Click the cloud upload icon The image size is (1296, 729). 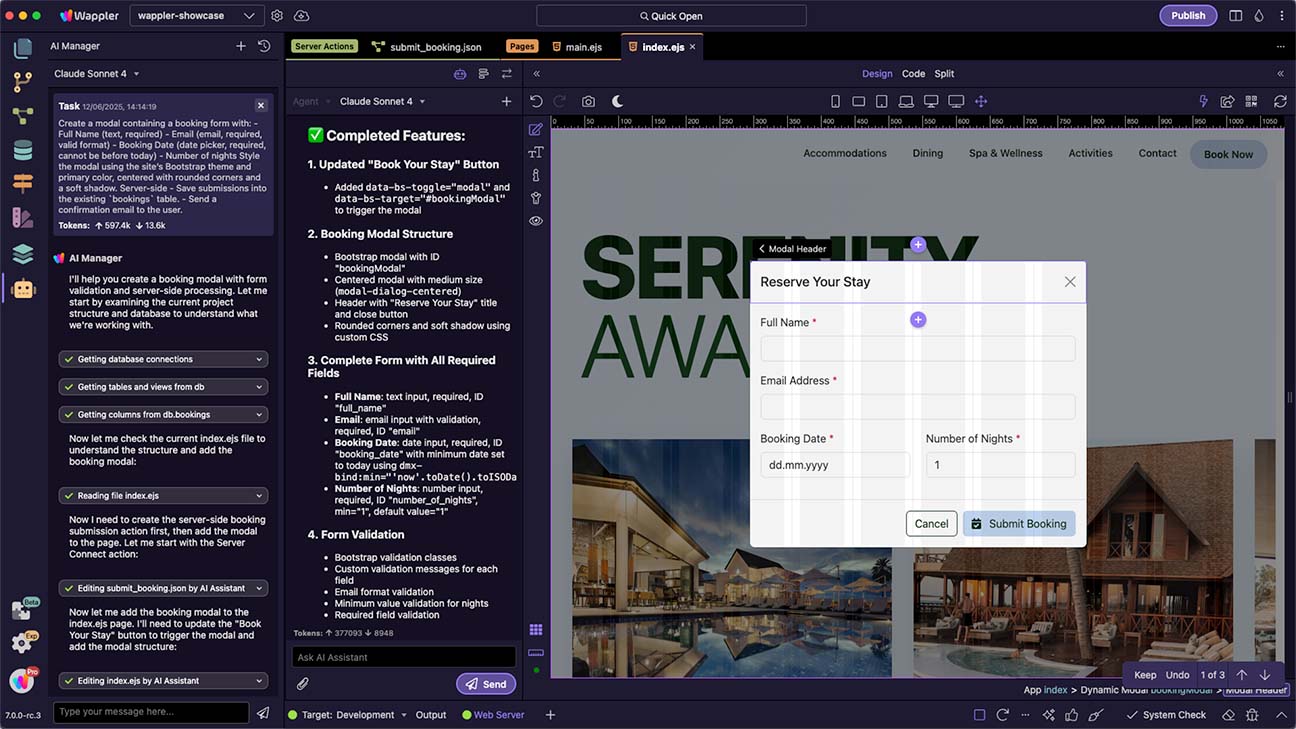(x=302, y=16)
